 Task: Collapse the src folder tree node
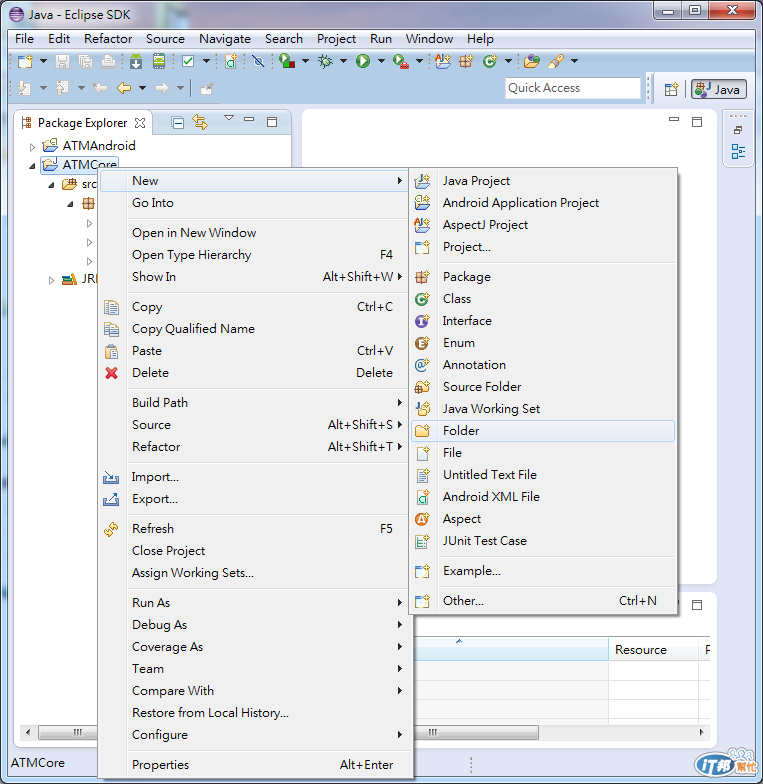51,185
